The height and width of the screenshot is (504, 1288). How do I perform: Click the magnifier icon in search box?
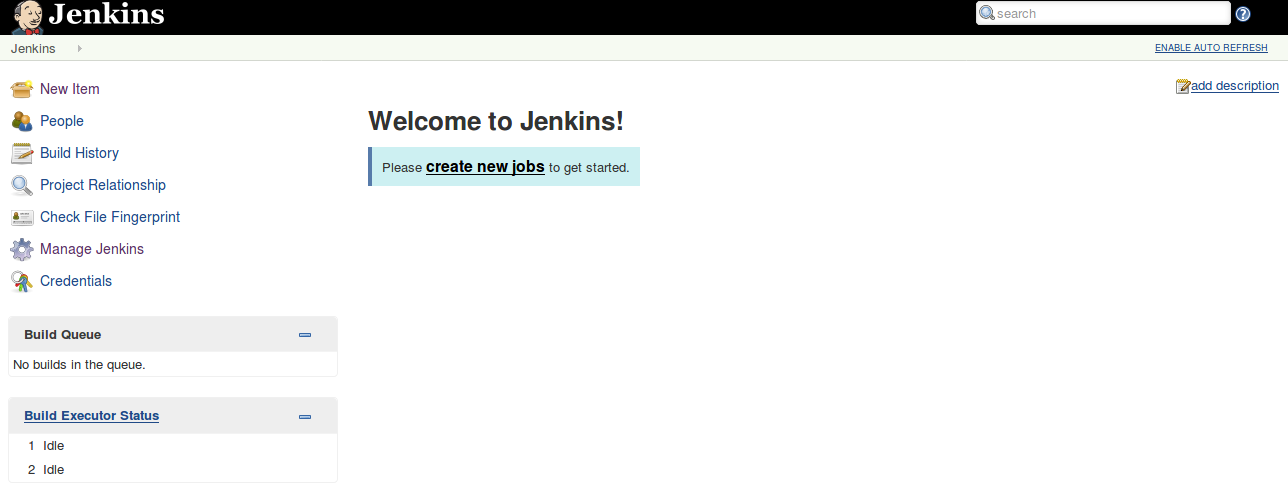987,13
